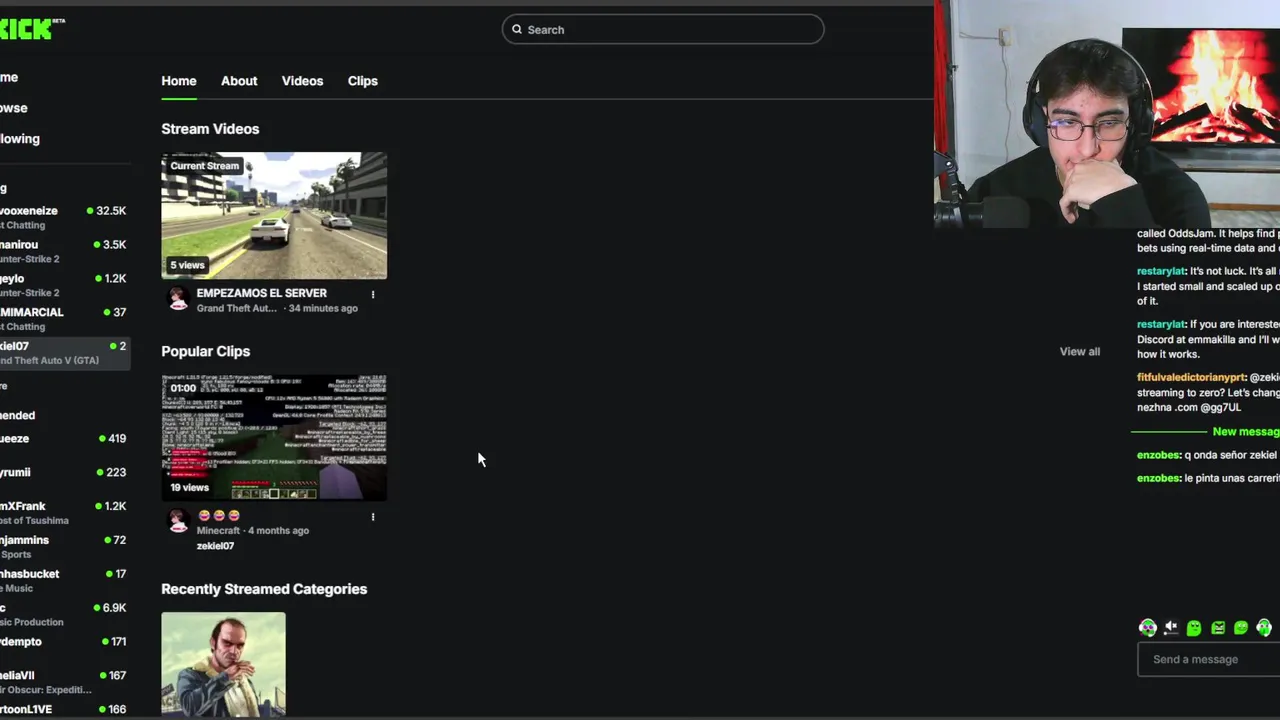The width and height of the screenshot is (1280, 720).
Task: Select the Grand Theft Auto V channel in the sidebar
Action: click(64, 353)
